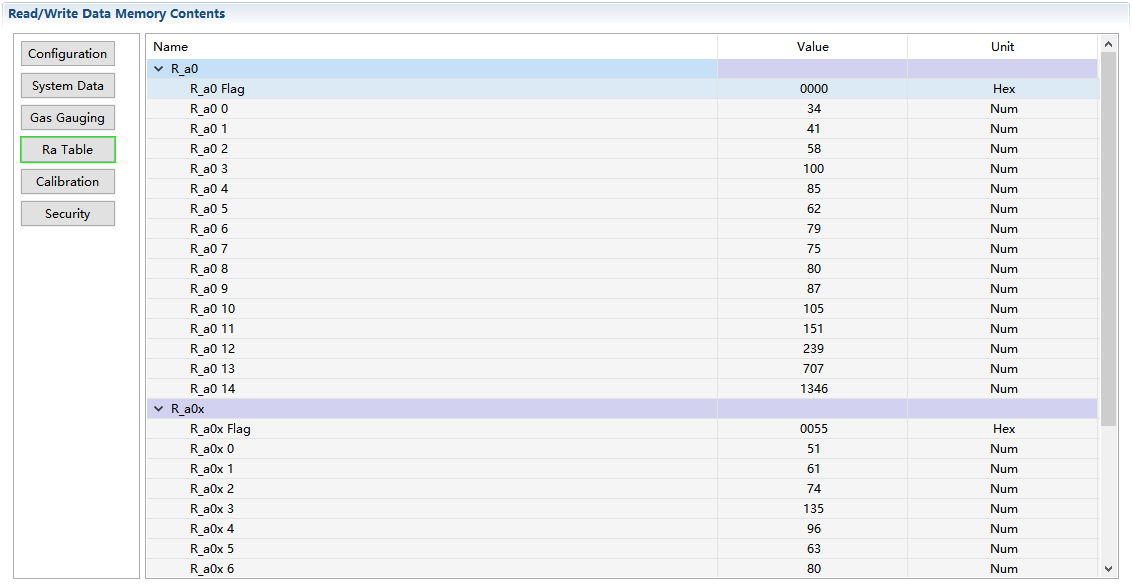This screenshot has height=588, width=1132.
Task: Click value 85 of R_a0 4
Action: tap(814, 189)
